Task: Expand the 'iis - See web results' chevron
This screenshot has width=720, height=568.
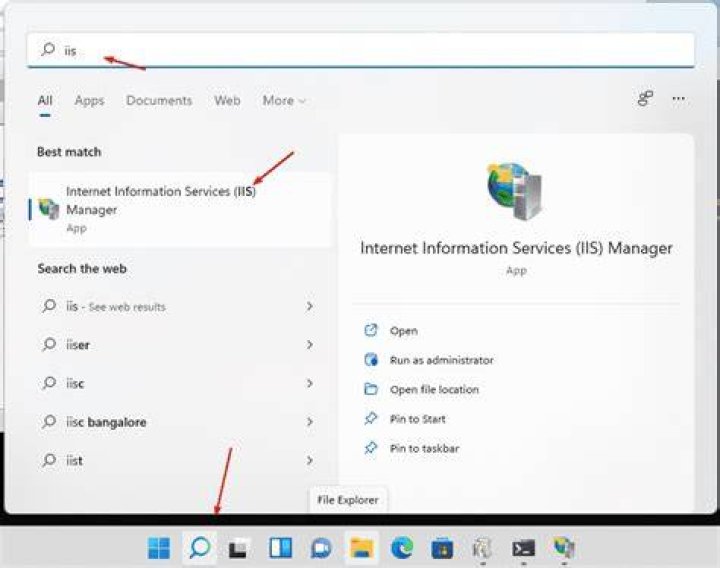Action: (310, 306)
